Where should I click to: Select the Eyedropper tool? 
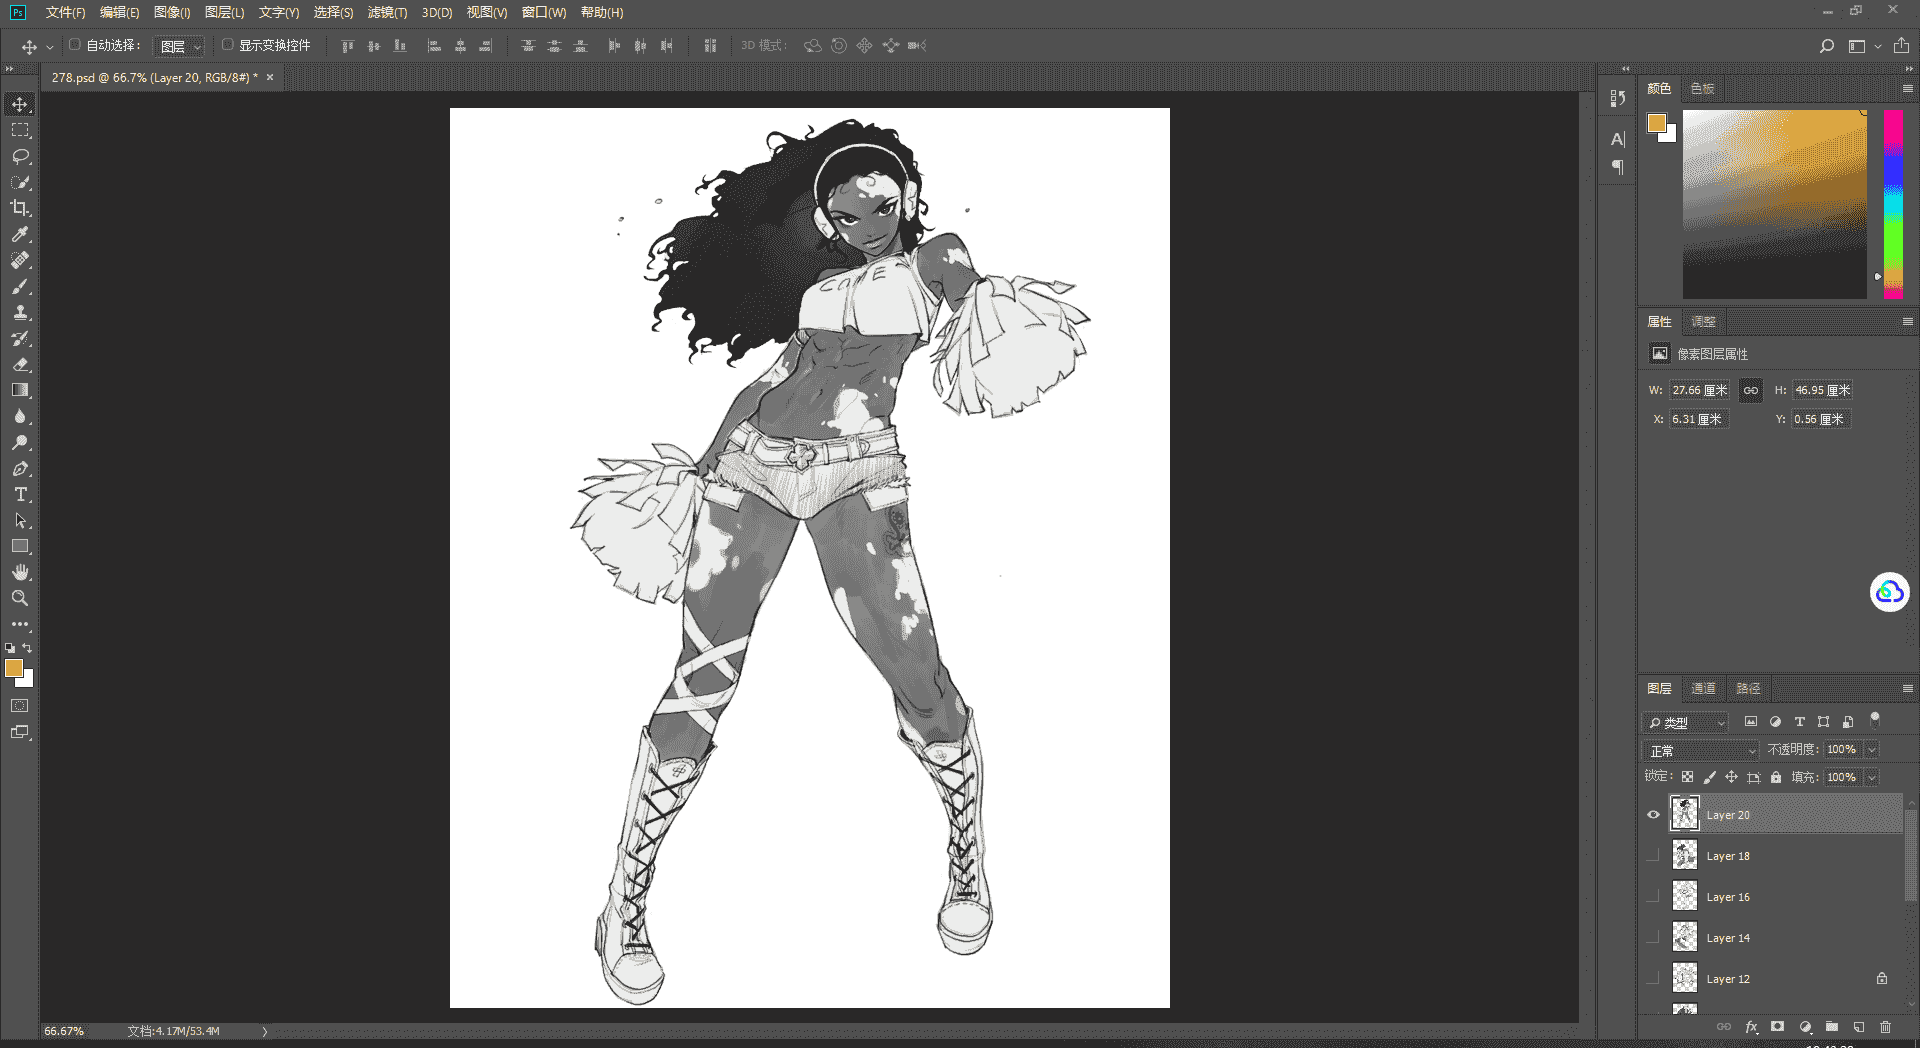tap(20, 234)
